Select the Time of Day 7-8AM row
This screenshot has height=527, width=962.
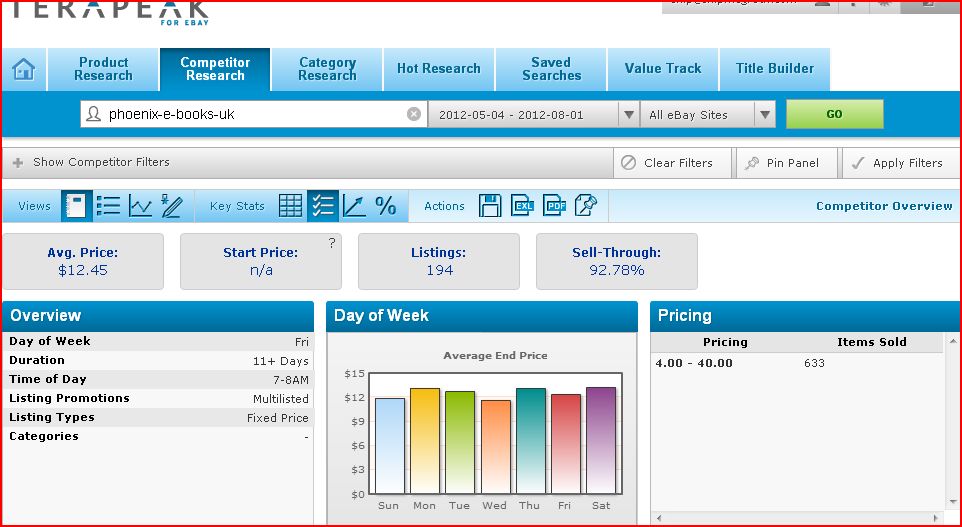pyautogui.click(x=158, y=380)
